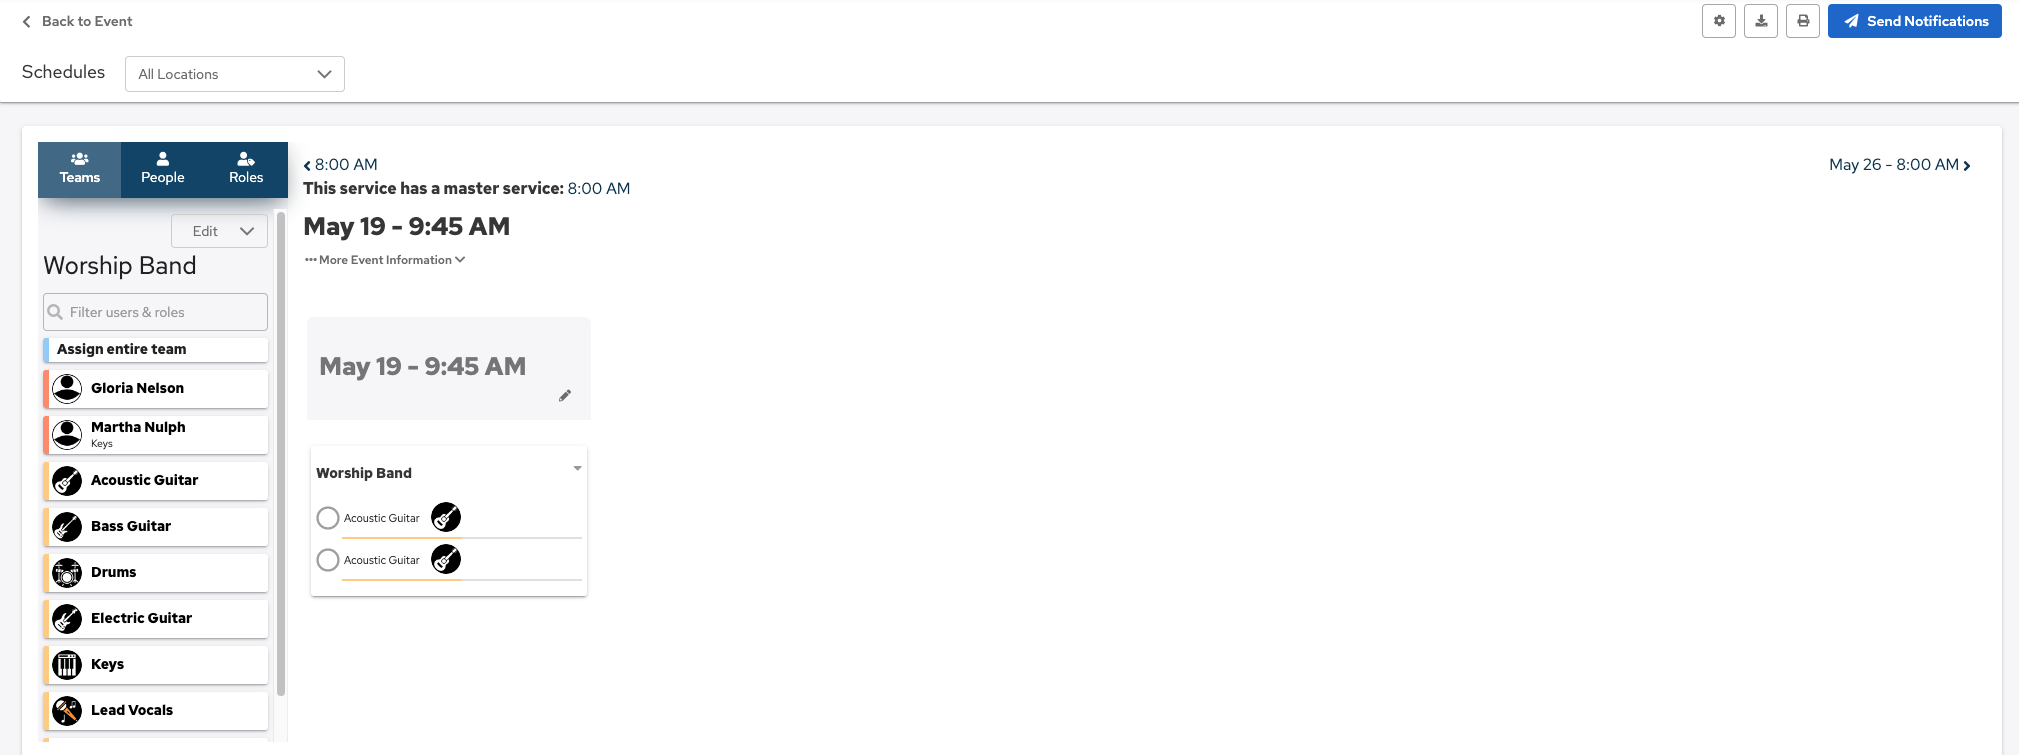This screenshot has width=2019, height=755.
Task: Click the download schedule icon
Action: (x=1761, y=21)
